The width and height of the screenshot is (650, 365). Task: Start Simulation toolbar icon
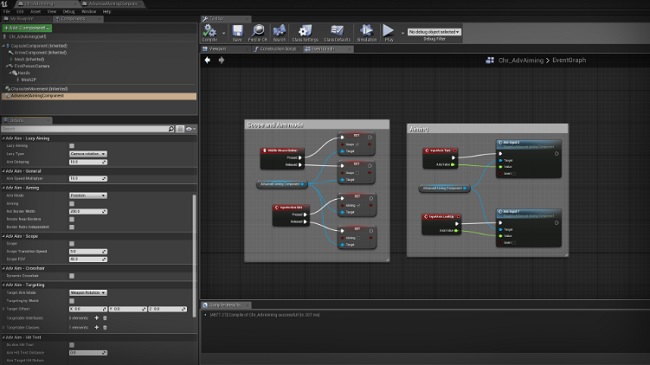[x=366, y=31]
